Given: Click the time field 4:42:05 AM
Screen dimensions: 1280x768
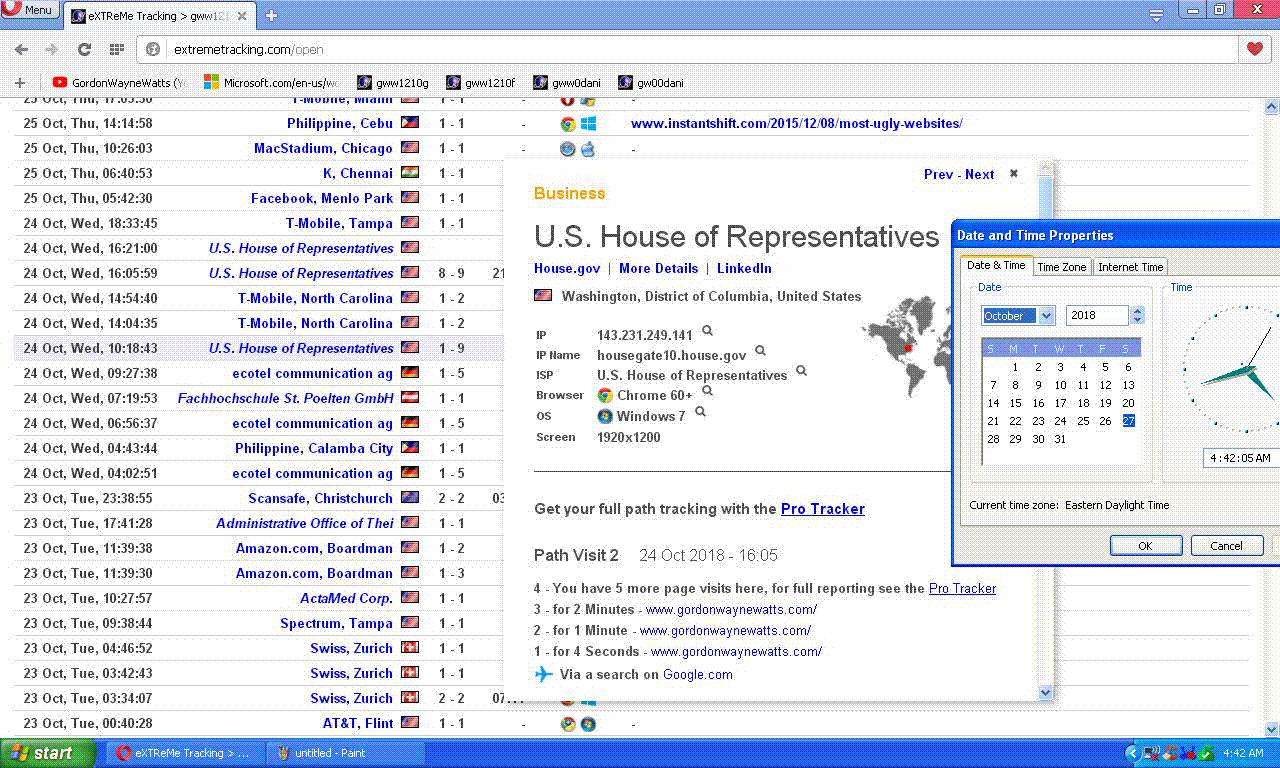Looking at the screenshot, I should (1241, 458).
